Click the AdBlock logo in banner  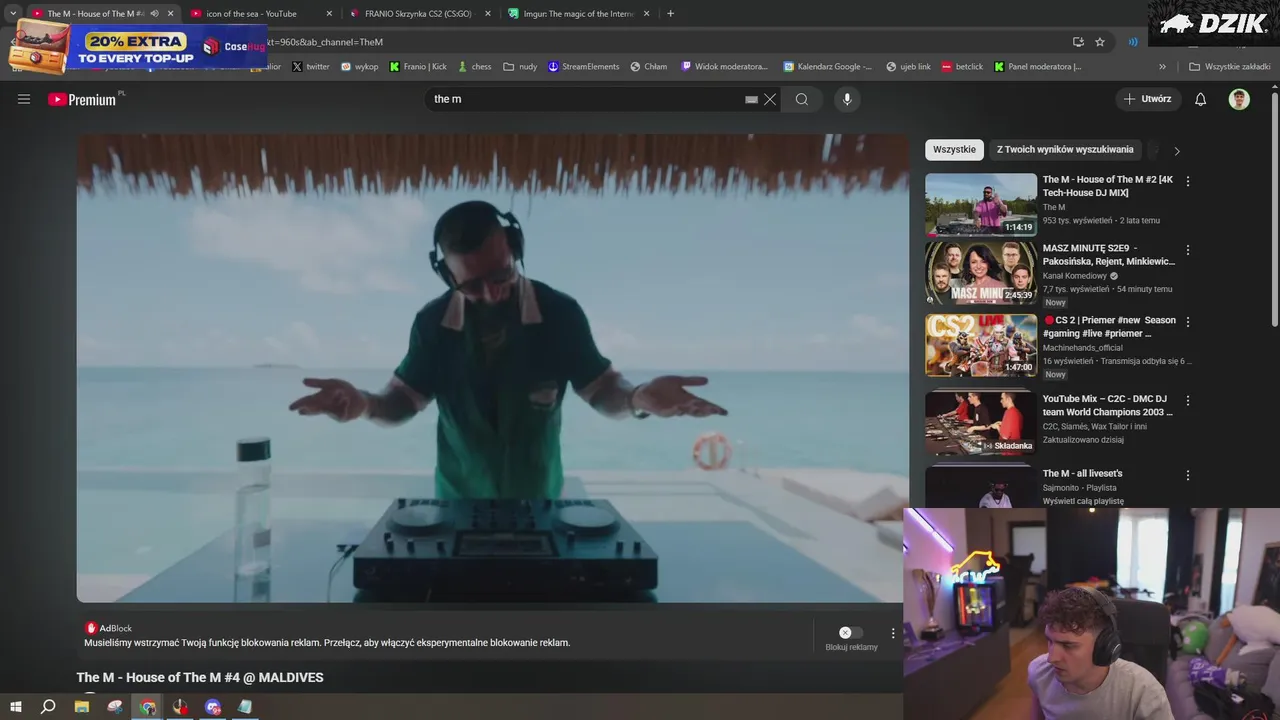[92, 628]
